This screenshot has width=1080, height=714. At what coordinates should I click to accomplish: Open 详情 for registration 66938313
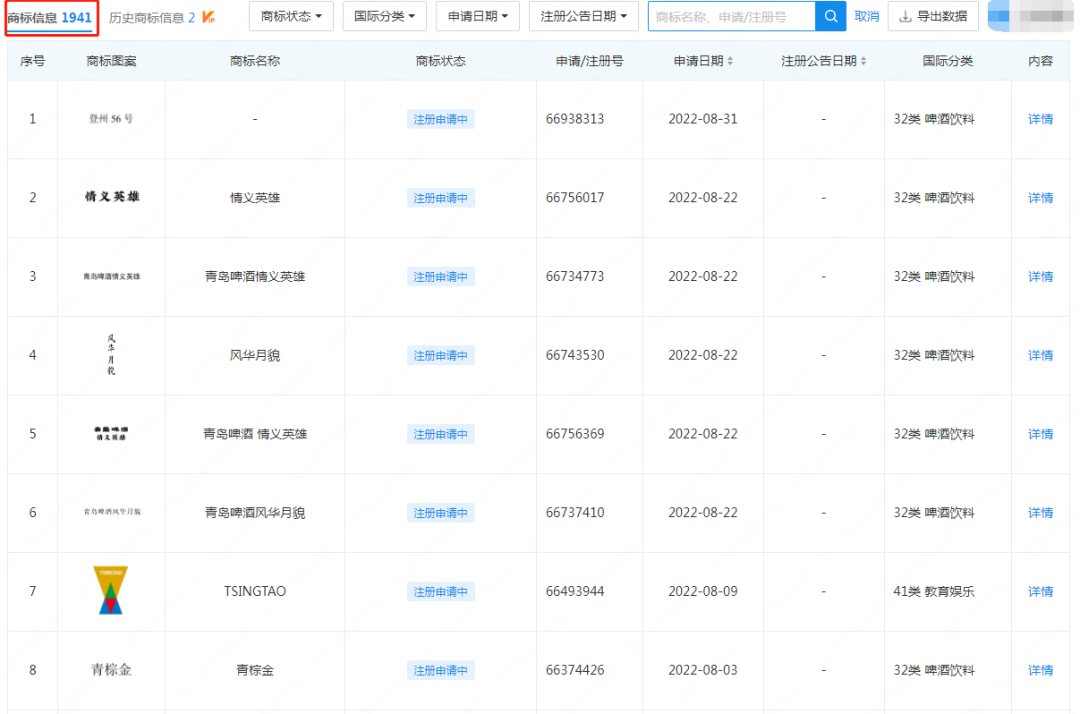(x=1040, y=119)
